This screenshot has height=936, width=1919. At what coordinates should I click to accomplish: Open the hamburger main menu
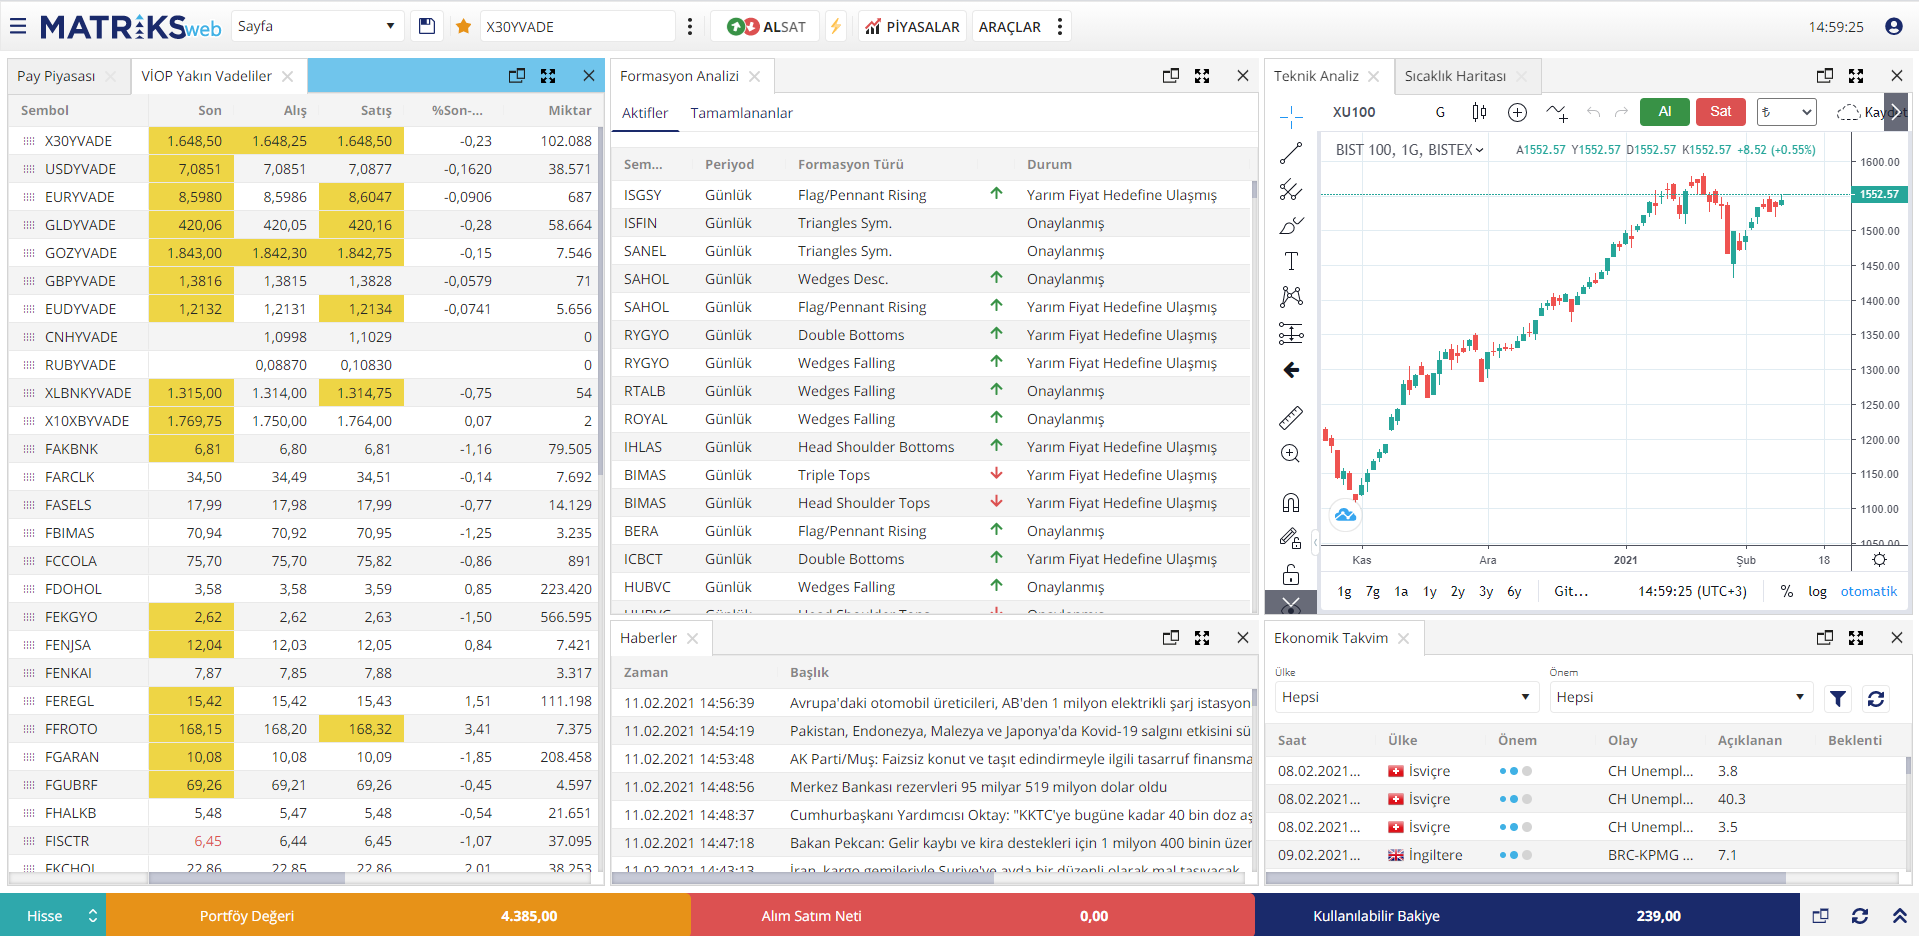[x=18, y=27]
